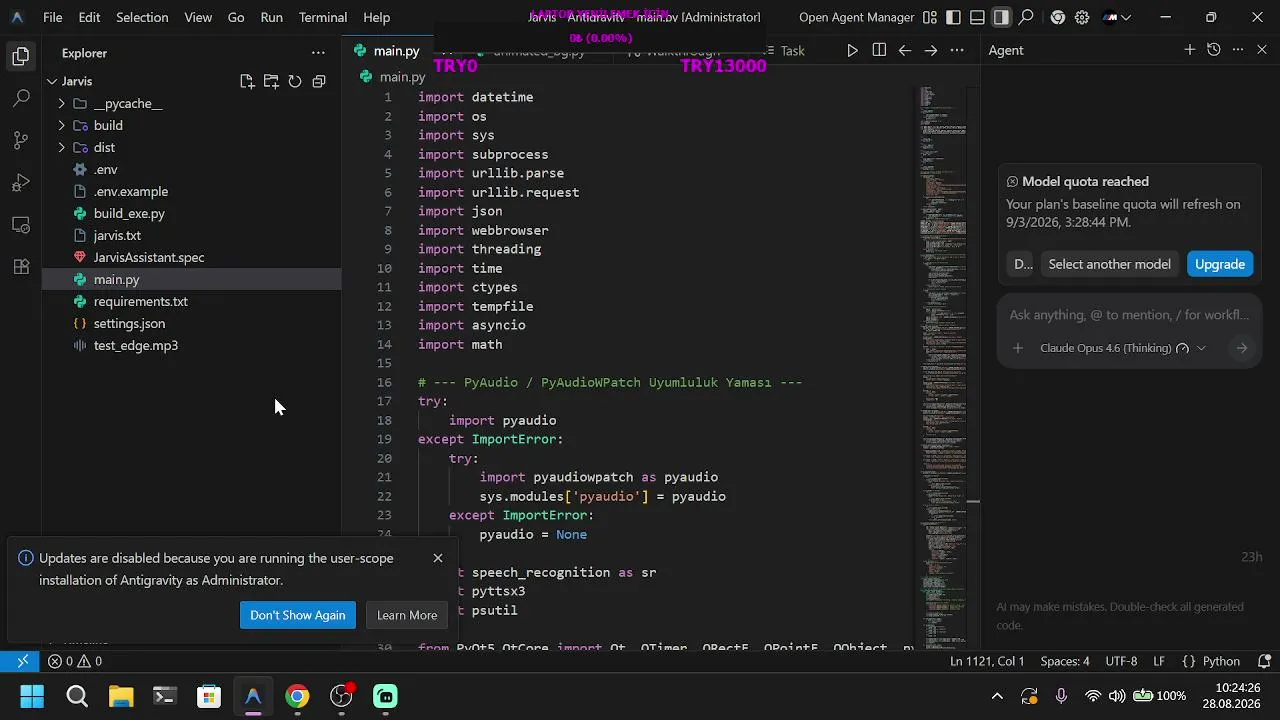Image resolution: width=1280 pixels, height=720 pixels.
Task: Expand the build folder
Action: coord(61,126)
